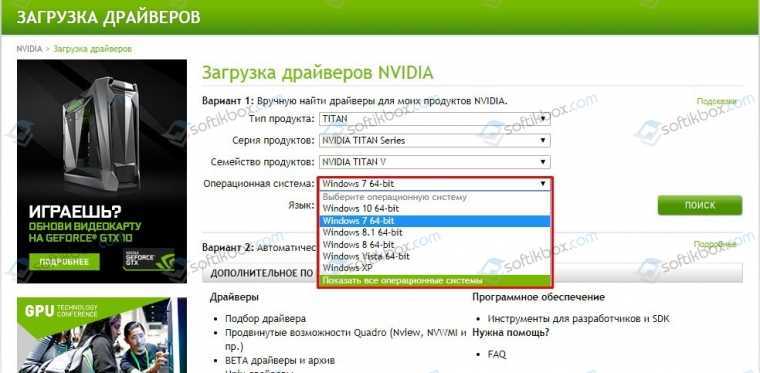This screenshot has height=373, width=760.
Task: Open the Серия продуктов dropdown
Action: pos(435,140)
